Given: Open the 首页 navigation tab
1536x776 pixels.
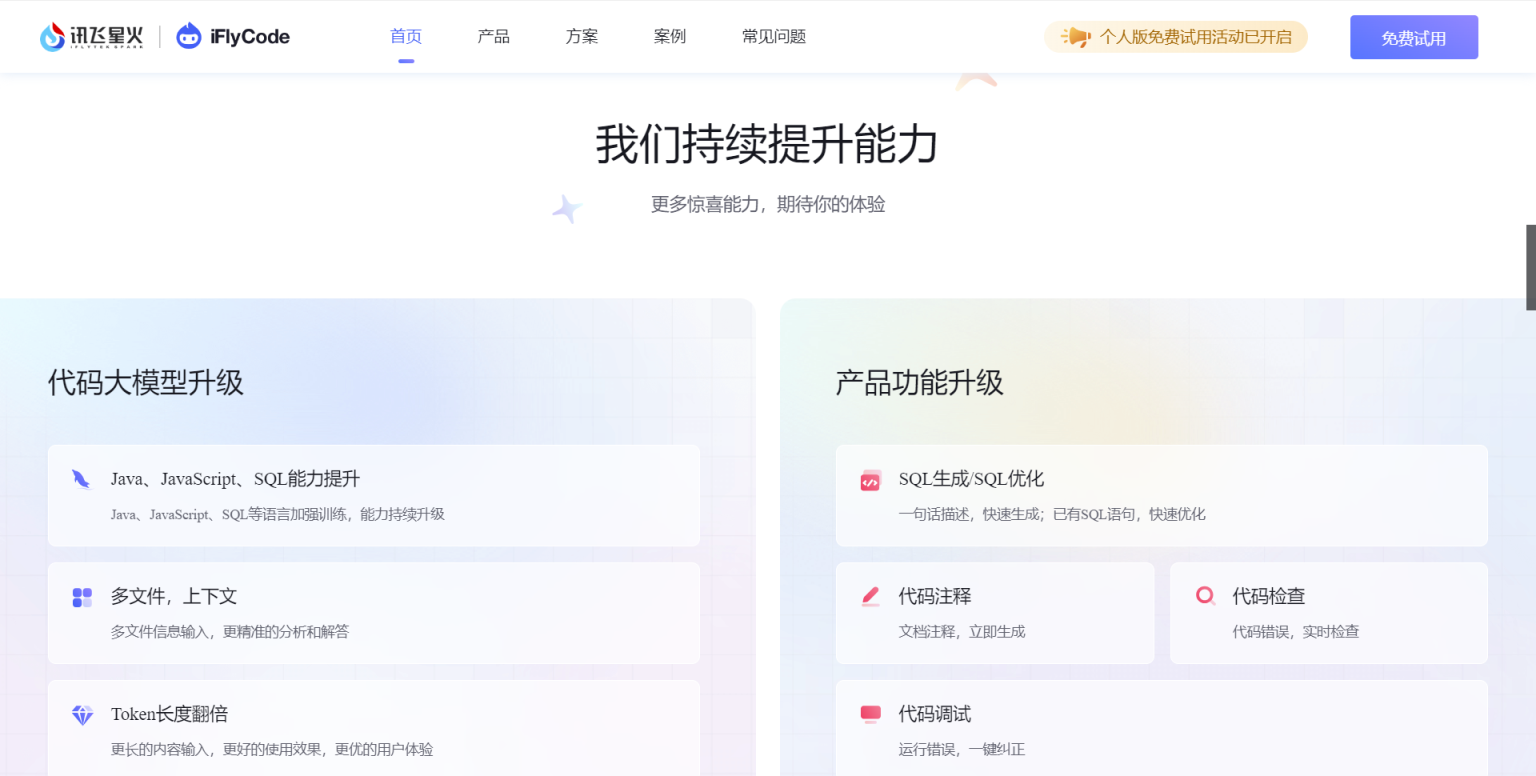Looking at the screenshot, I should coord(406,37).
